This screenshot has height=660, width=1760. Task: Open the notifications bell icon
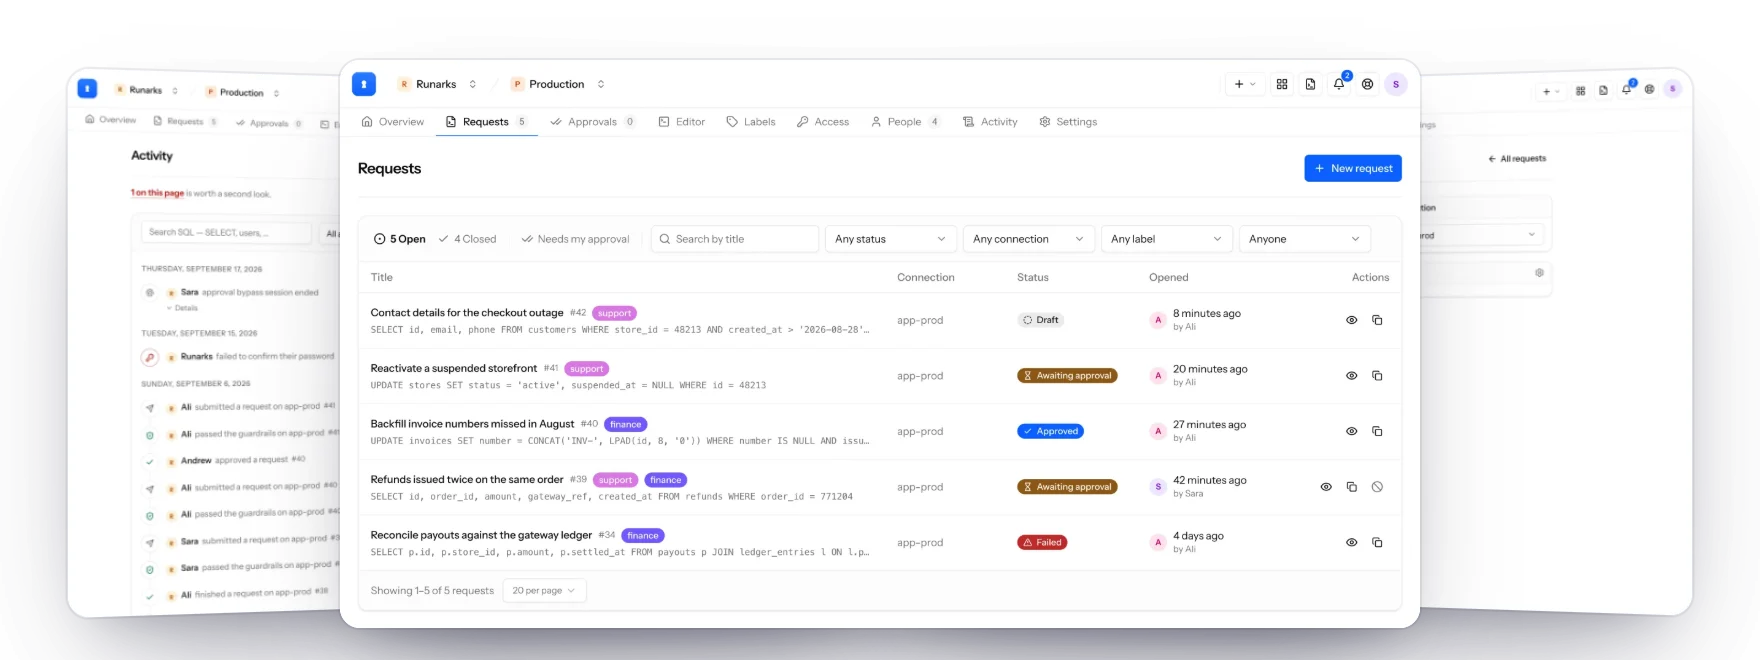1339,85
